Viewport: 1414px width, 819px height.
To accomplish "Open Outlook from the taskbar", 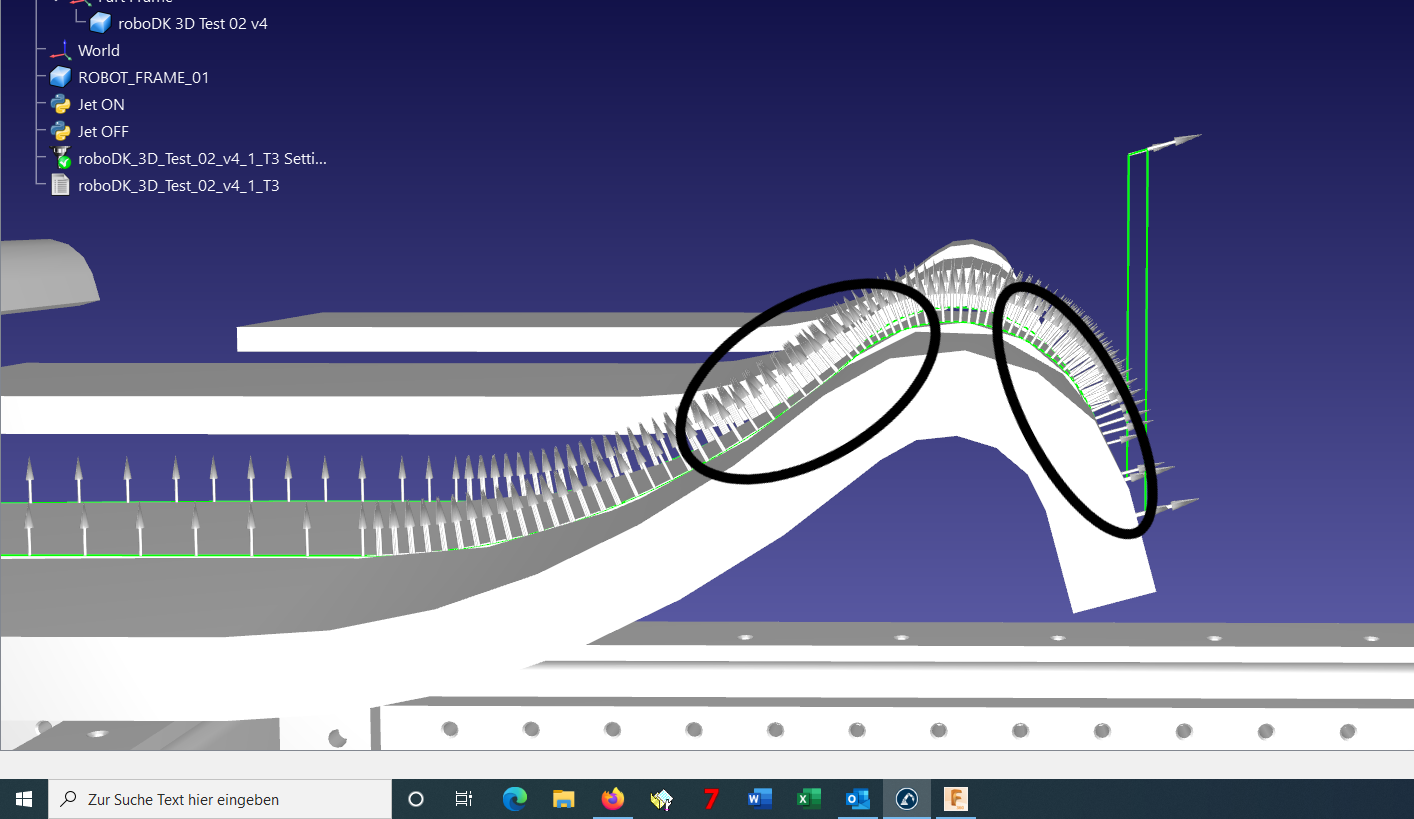I will click(x=858, y=799).
